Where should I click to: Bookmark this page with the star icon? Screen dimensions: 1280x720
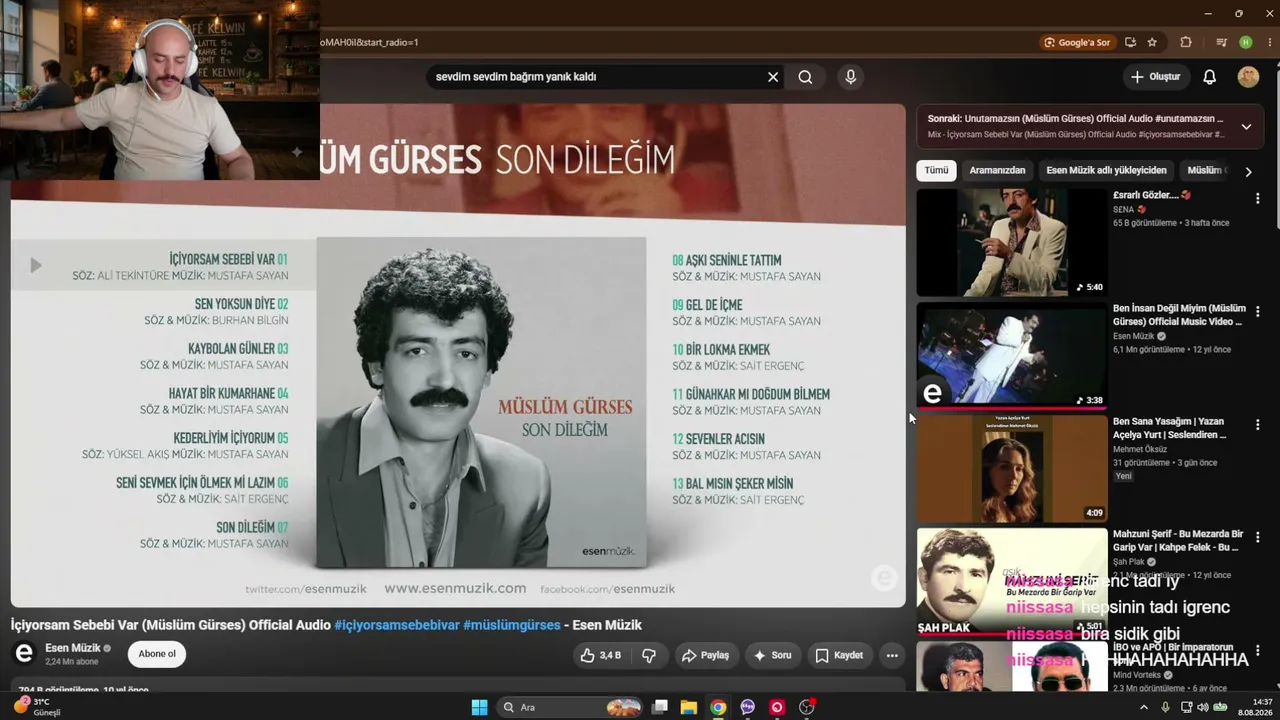click(1152, 43)
